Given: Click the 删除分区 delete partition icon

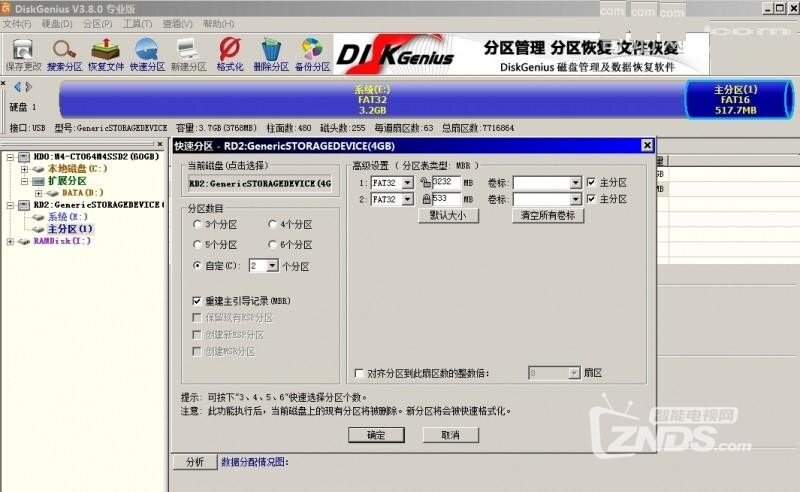Looking at the screenshot, I should pyautogui.click(x=271, y=55).
